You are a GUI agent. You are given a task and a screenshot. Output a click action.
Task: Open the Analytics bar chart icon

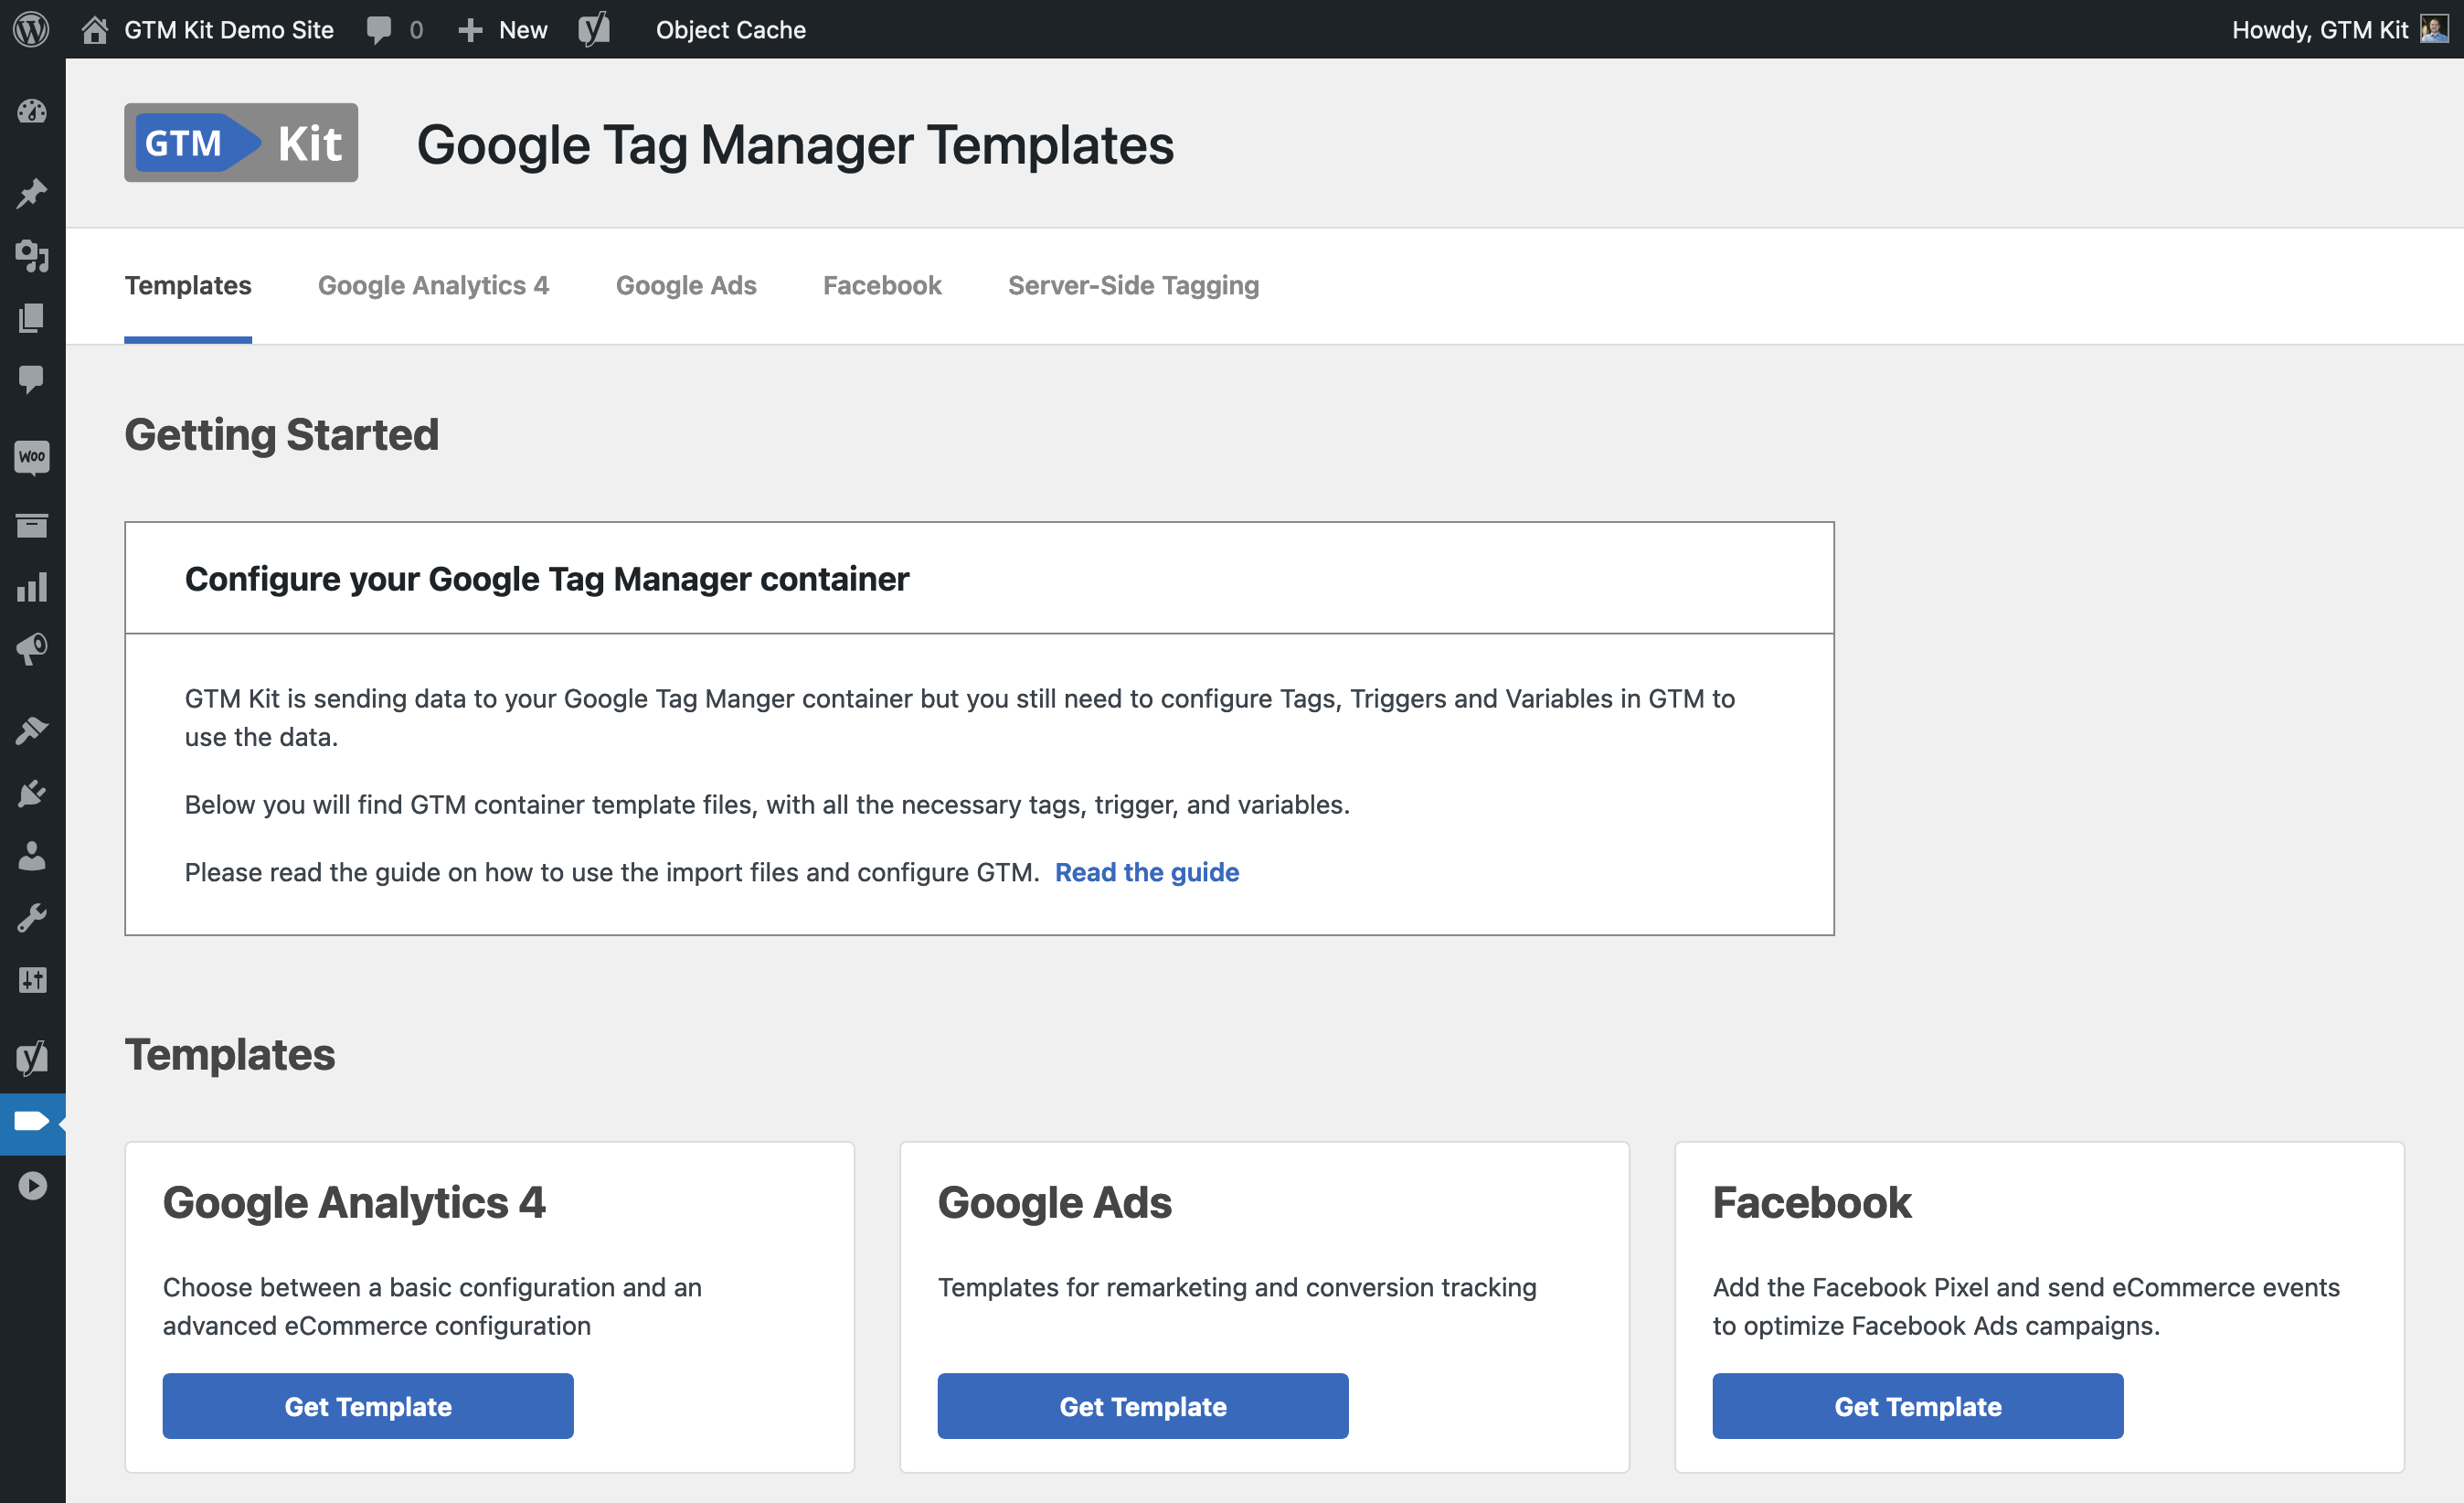(32, 588)
